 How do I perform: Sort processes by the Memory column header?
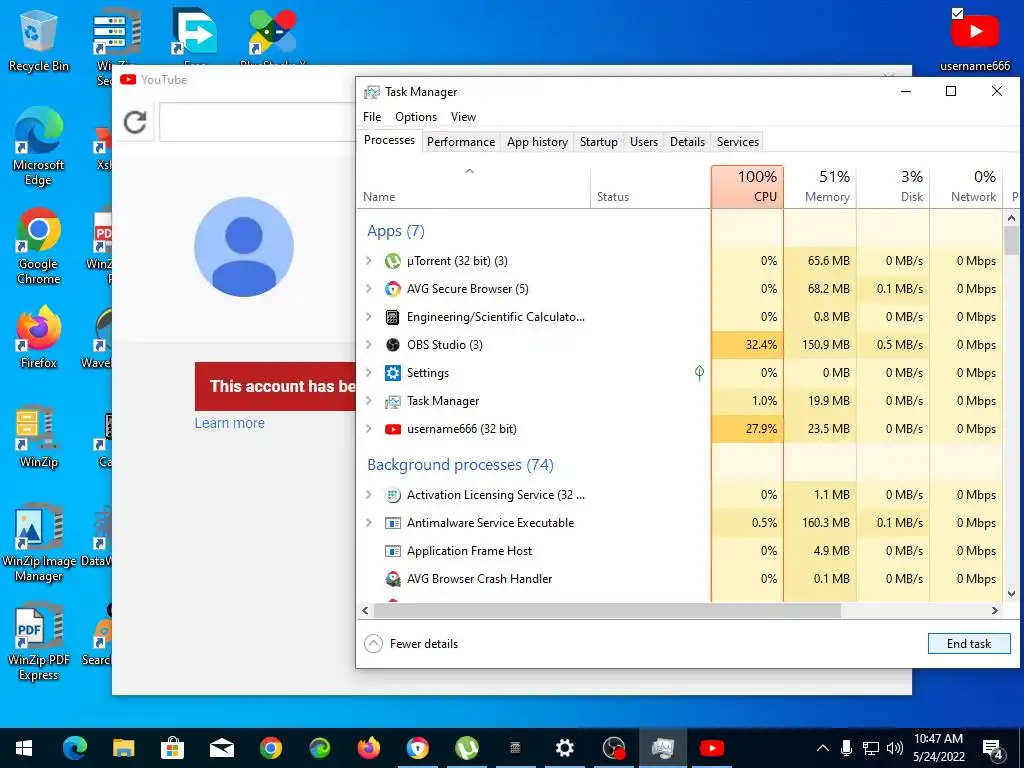[820, 187]
